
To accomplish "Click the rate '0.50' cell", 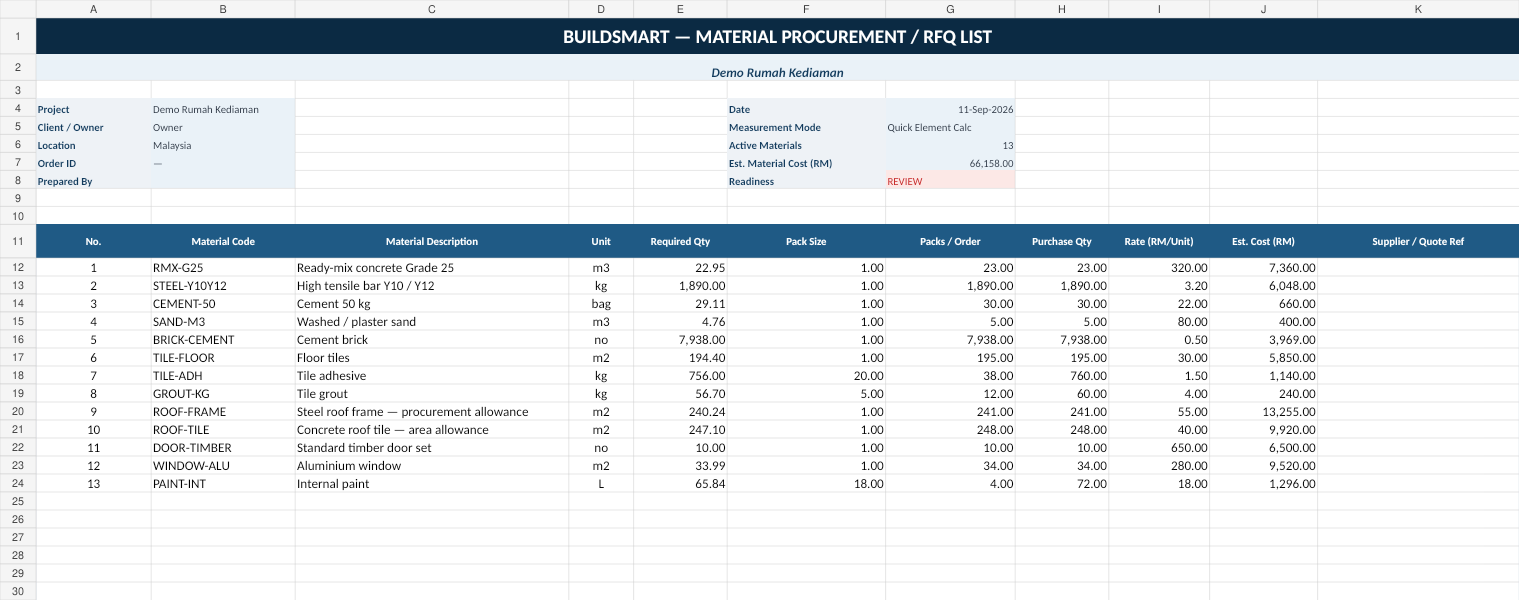I will point(1159,340).
